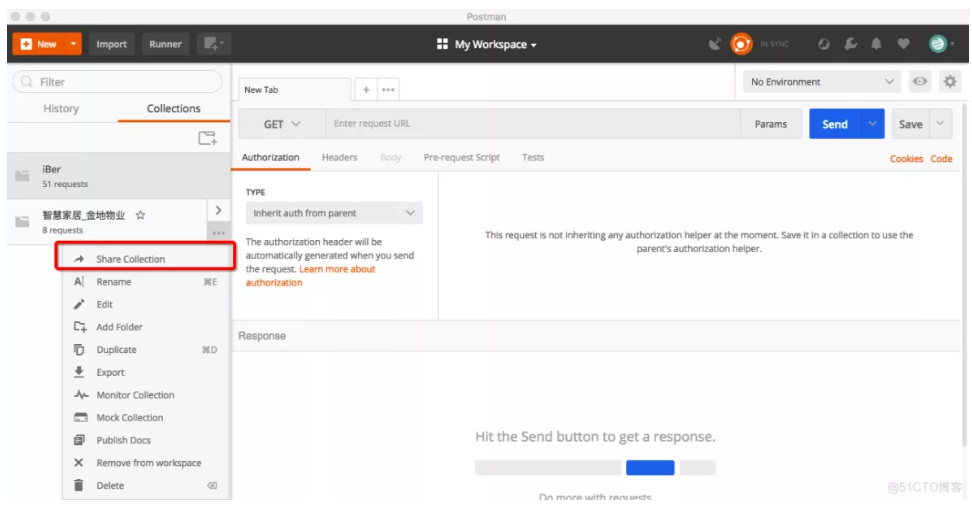Choose Monitor Collection in the menu
Viewport: 972px width, 515px height.
coord(146,395)
